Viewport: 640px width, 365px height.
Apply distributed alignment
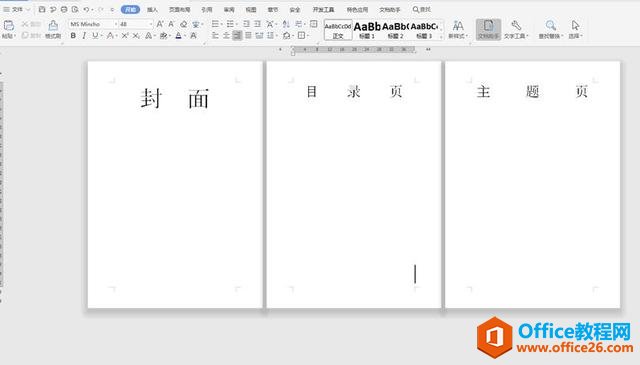pyautogui.click(x=259, y=36)
